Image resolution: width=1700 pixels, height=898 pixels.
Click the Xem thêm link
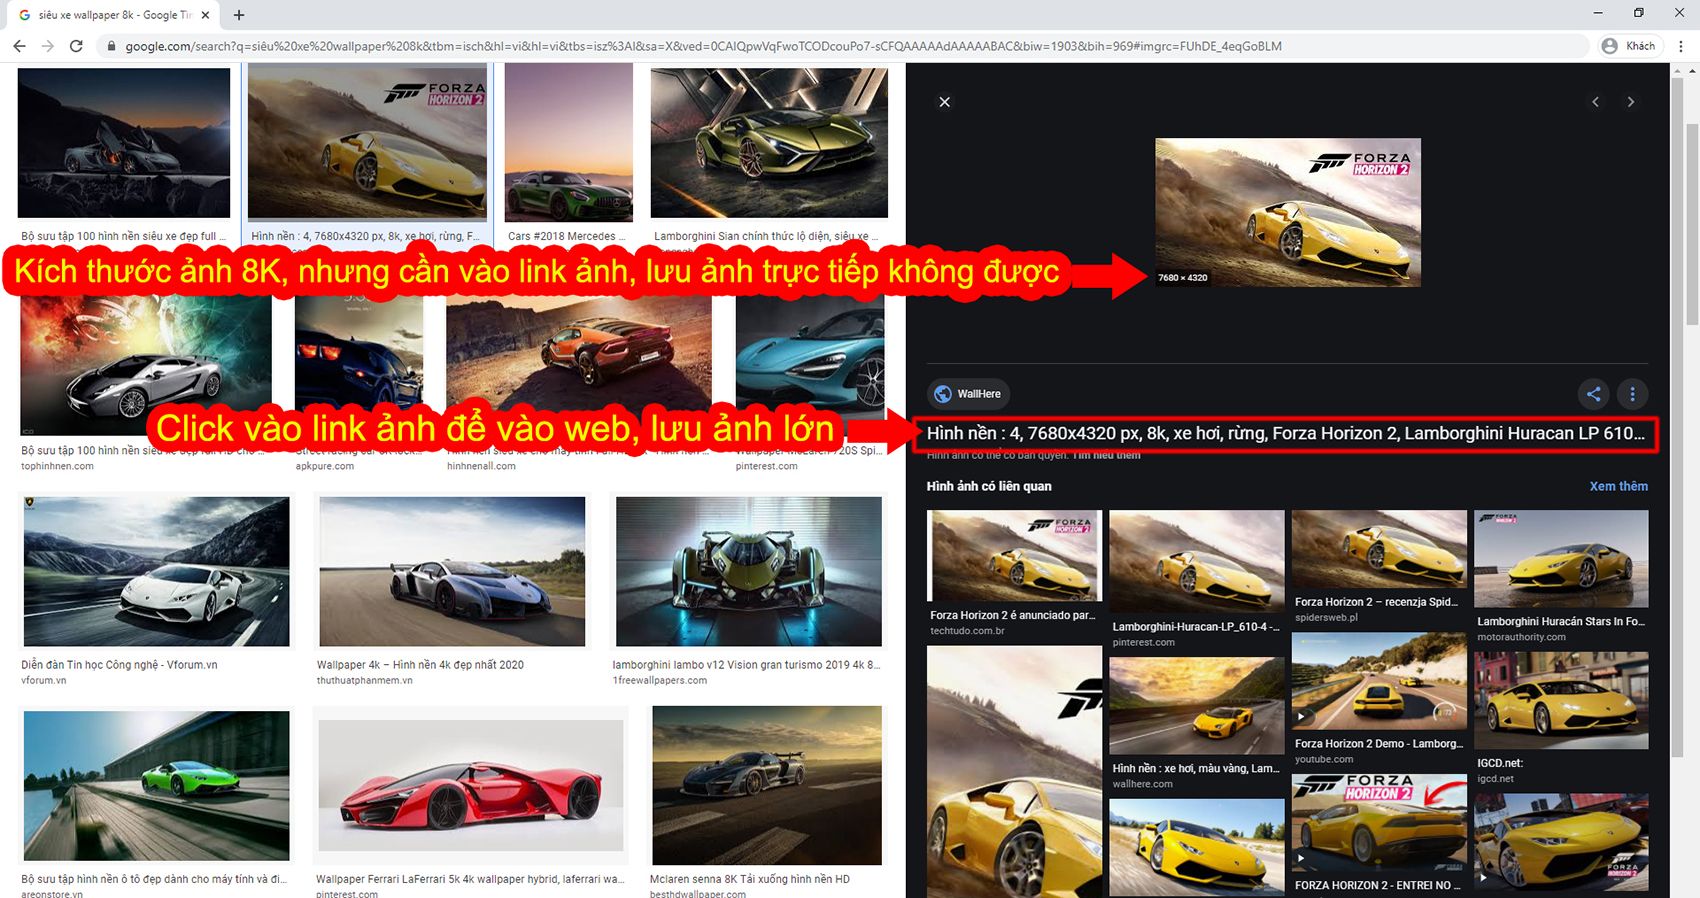pos(1619,486)
